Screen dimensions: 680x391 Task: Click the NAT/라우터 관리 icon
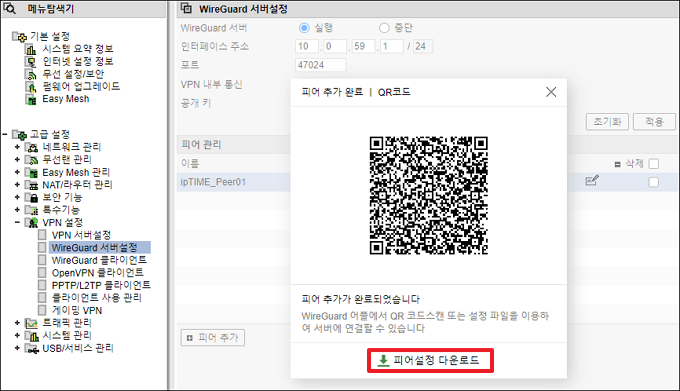coord(32,185)
